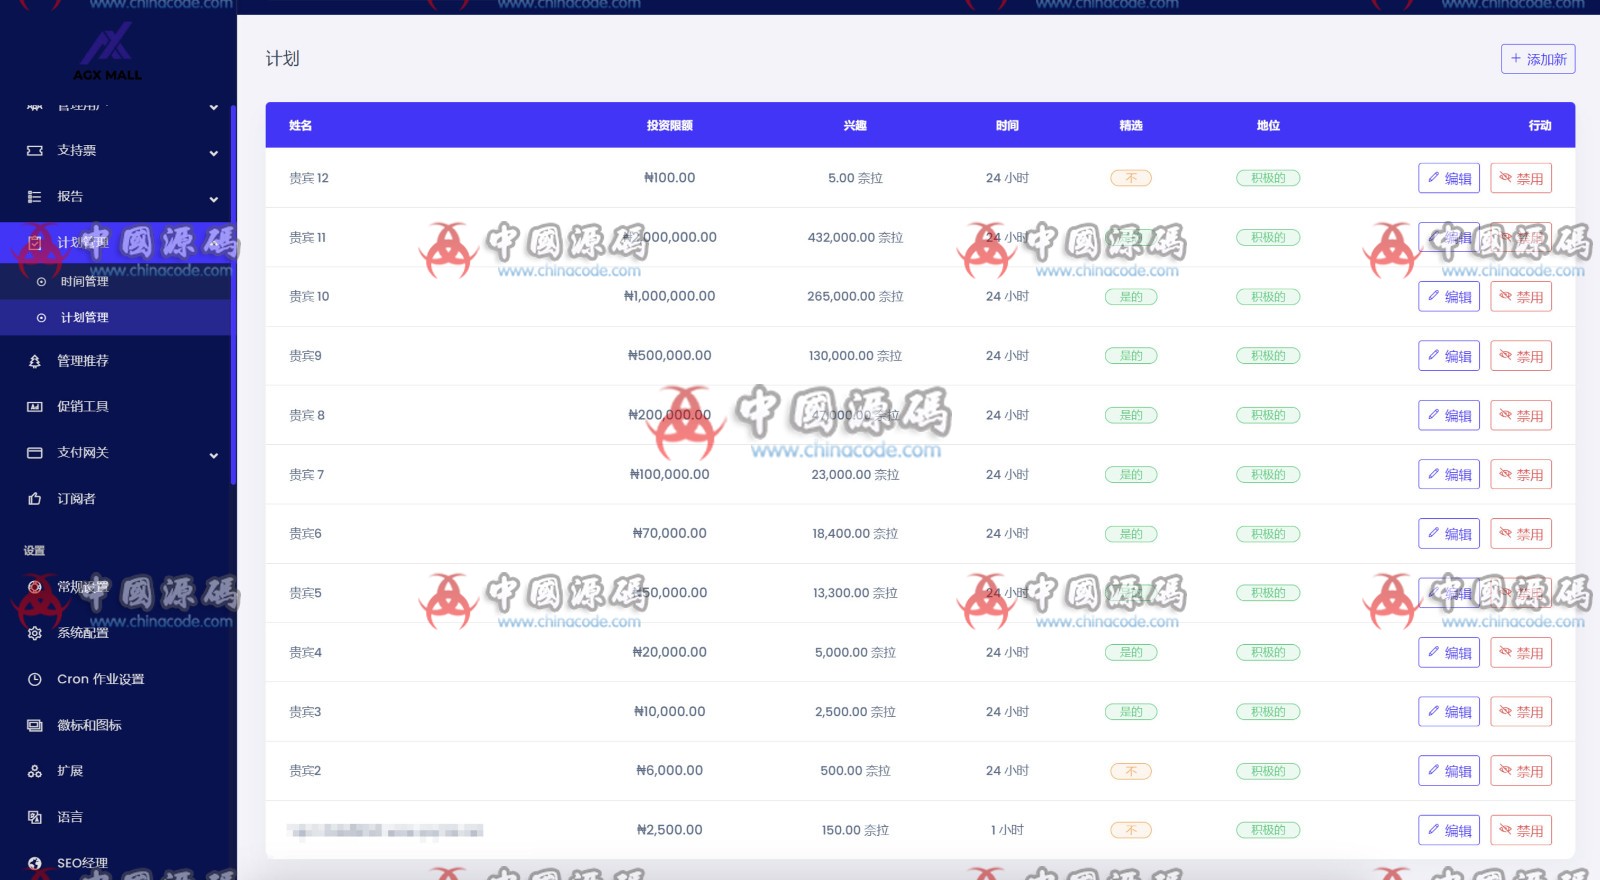Disable the ₦2,500.00 plan row
Image resolution: width=1600 pixels, height=880 pixels.
point(1520,830)
